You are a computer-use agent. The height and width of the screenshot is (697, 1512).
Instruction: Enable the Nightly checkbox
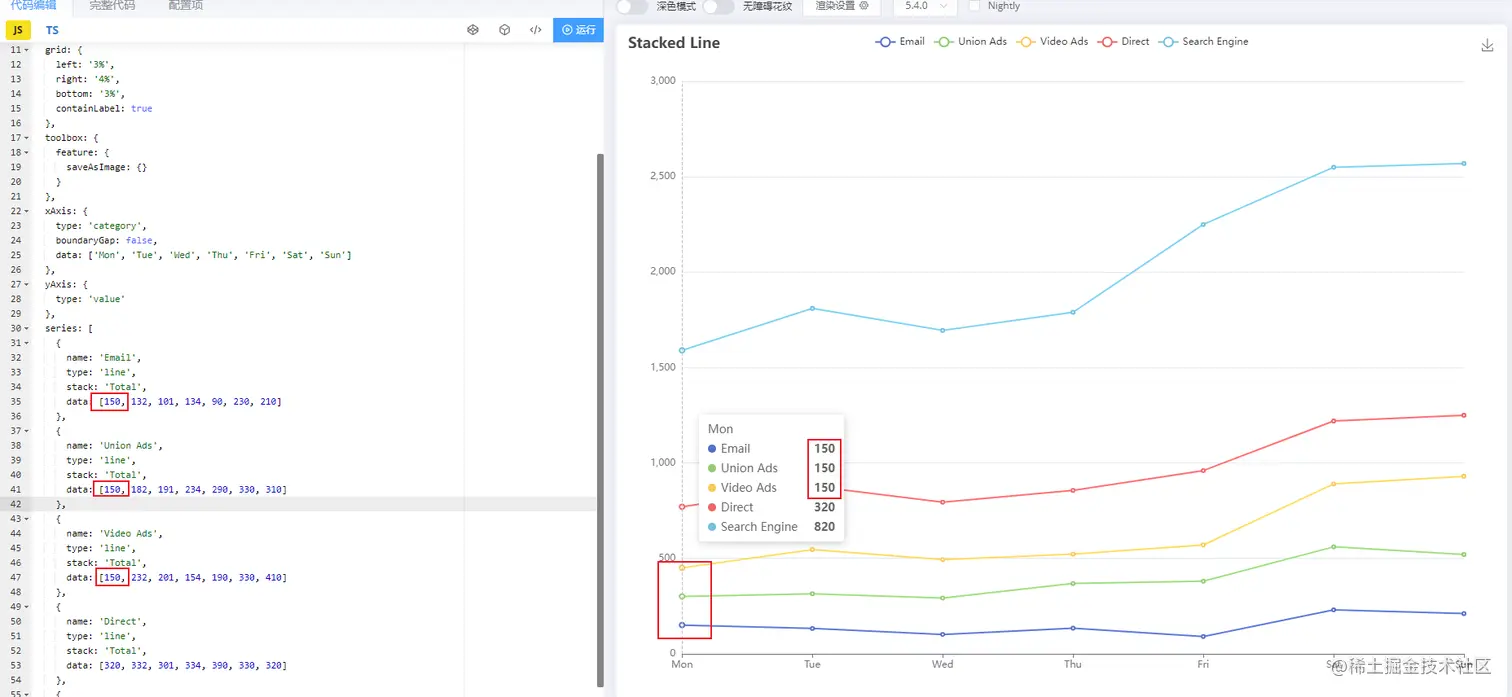point(975,6)
